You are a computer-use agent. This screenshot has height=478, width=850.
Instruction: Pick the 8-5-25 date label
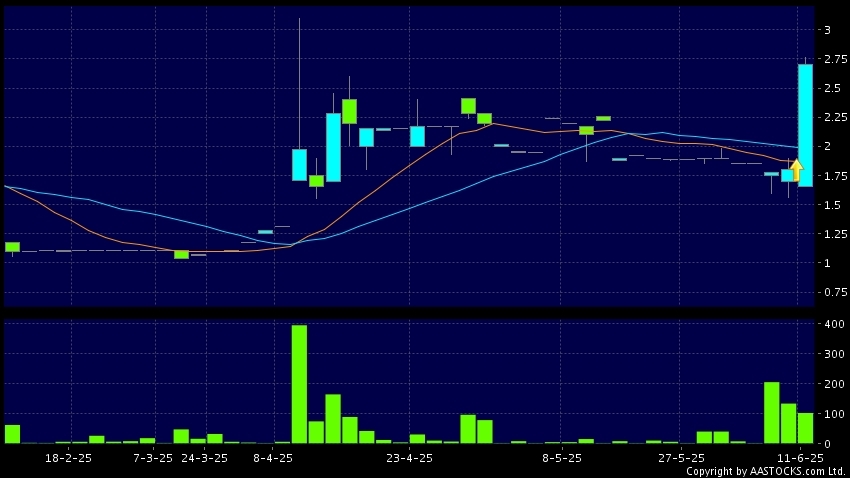click(x=562, y=458)
